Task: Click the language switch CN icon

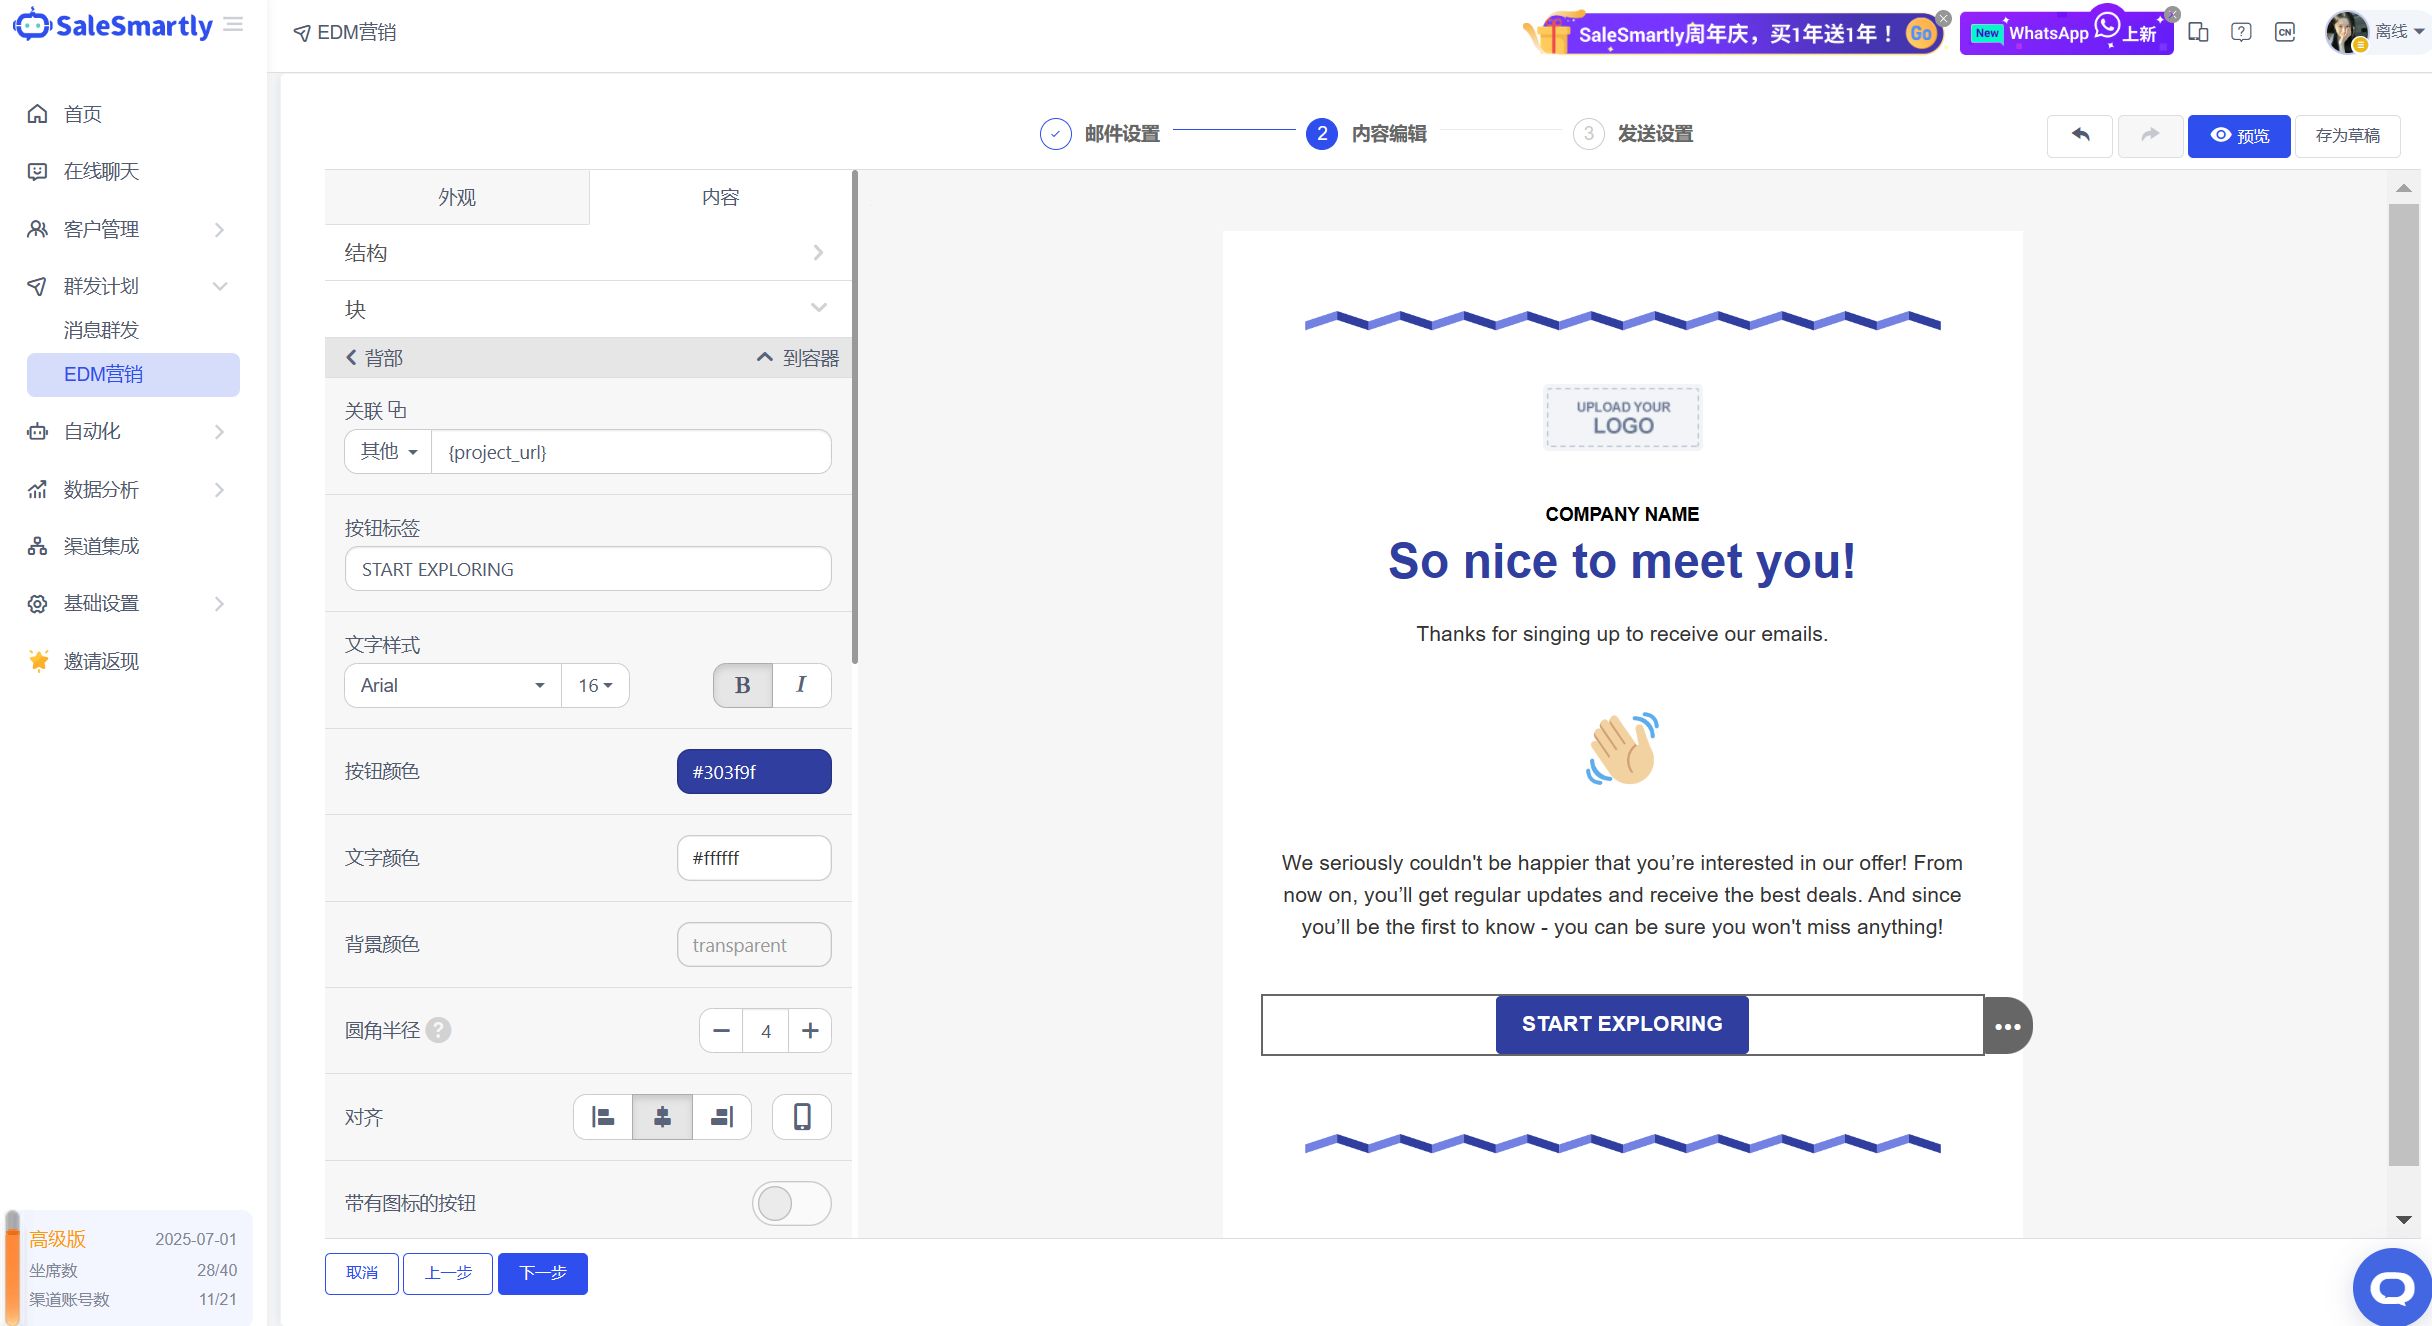Action: [2285, 32]
